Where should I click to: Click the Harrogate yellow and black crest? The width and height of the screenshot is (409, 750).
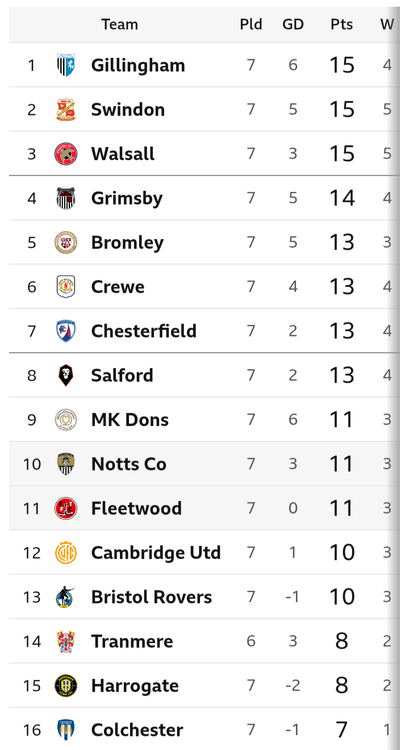point(66,686)
